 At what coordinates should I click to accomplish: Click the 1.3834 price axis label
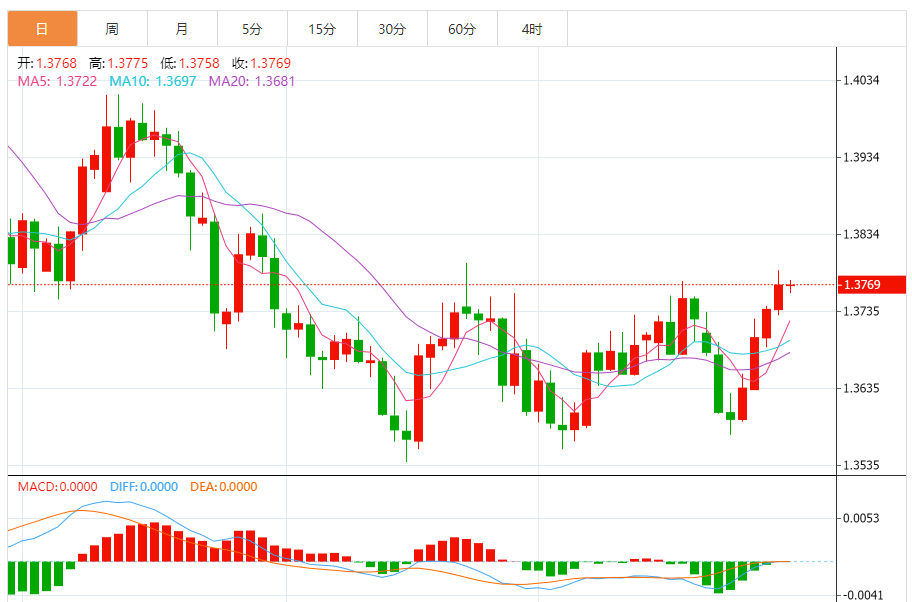click(x=861, y=234)
